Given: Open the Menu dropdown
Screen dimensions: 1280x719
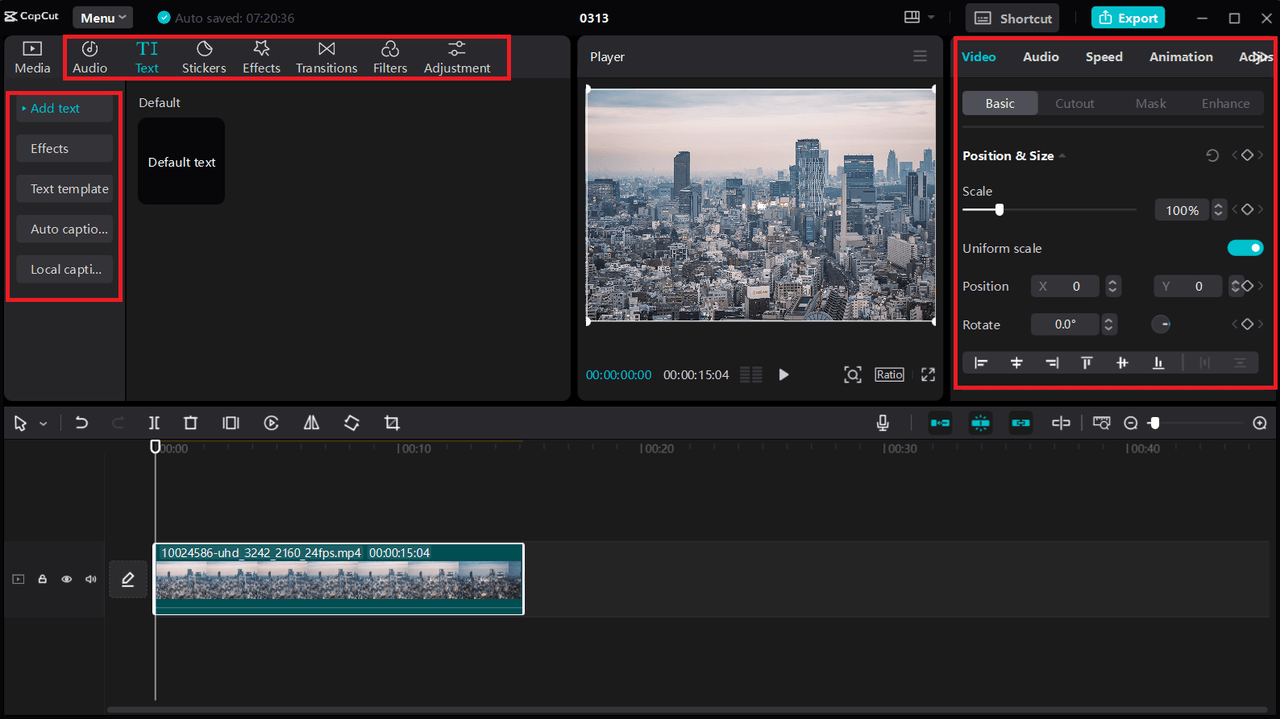Looking at the screenshot, I should (x=103, y=18).
